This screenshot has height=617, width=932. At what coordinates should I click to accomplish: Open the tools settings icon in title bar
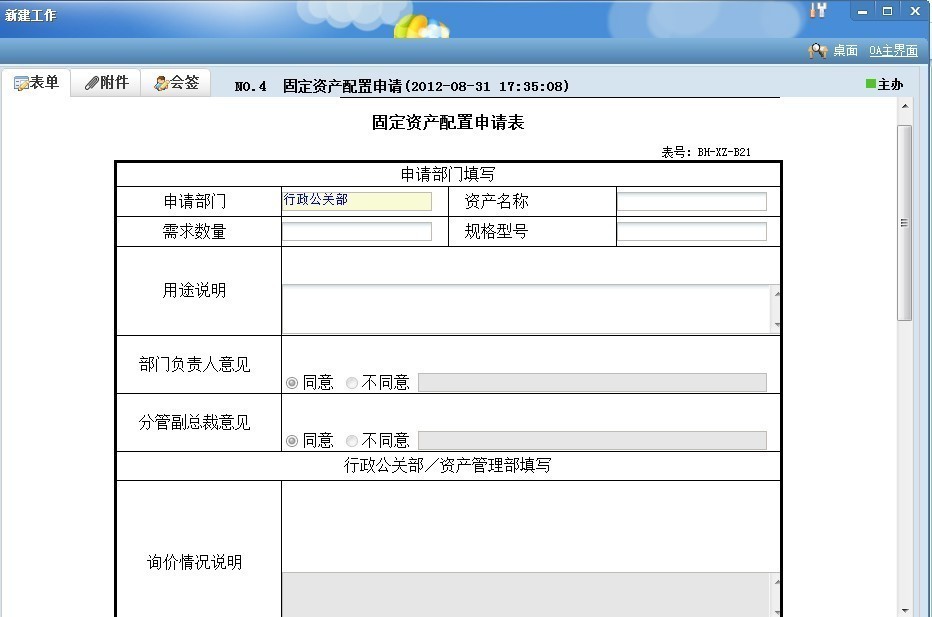(x=818, y=11)
